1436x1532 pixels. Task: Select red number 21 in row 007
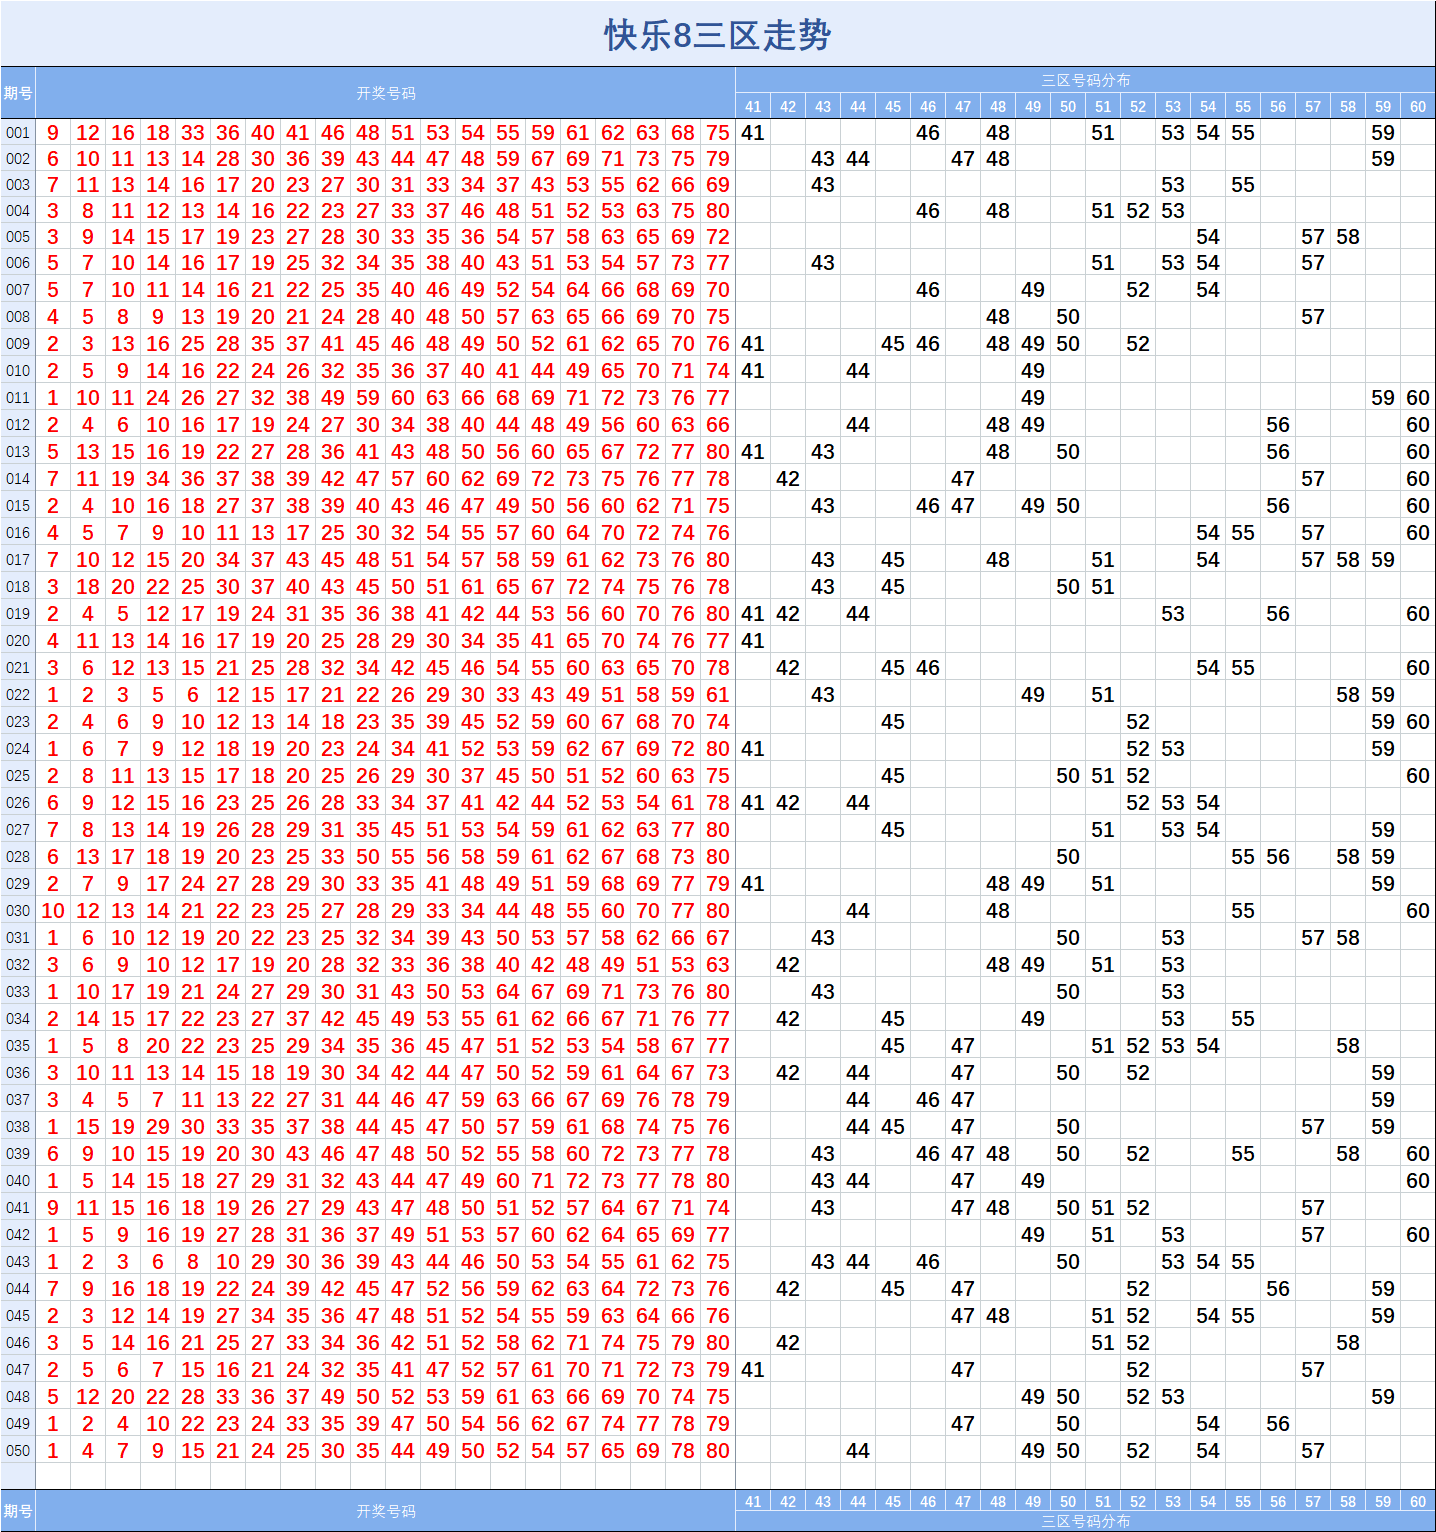pos(263,290)
